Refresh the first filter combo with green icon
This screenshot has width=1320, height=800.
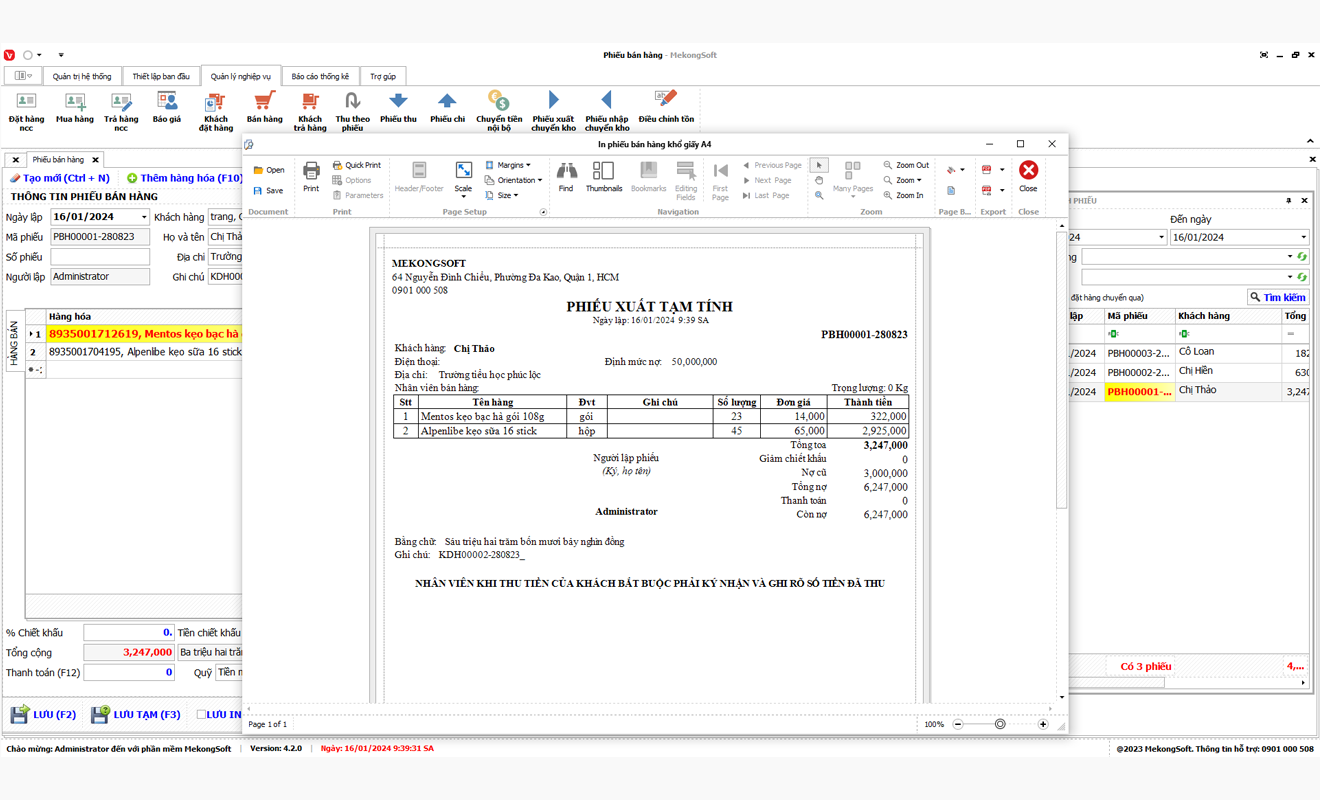[x=1302, y=257]
